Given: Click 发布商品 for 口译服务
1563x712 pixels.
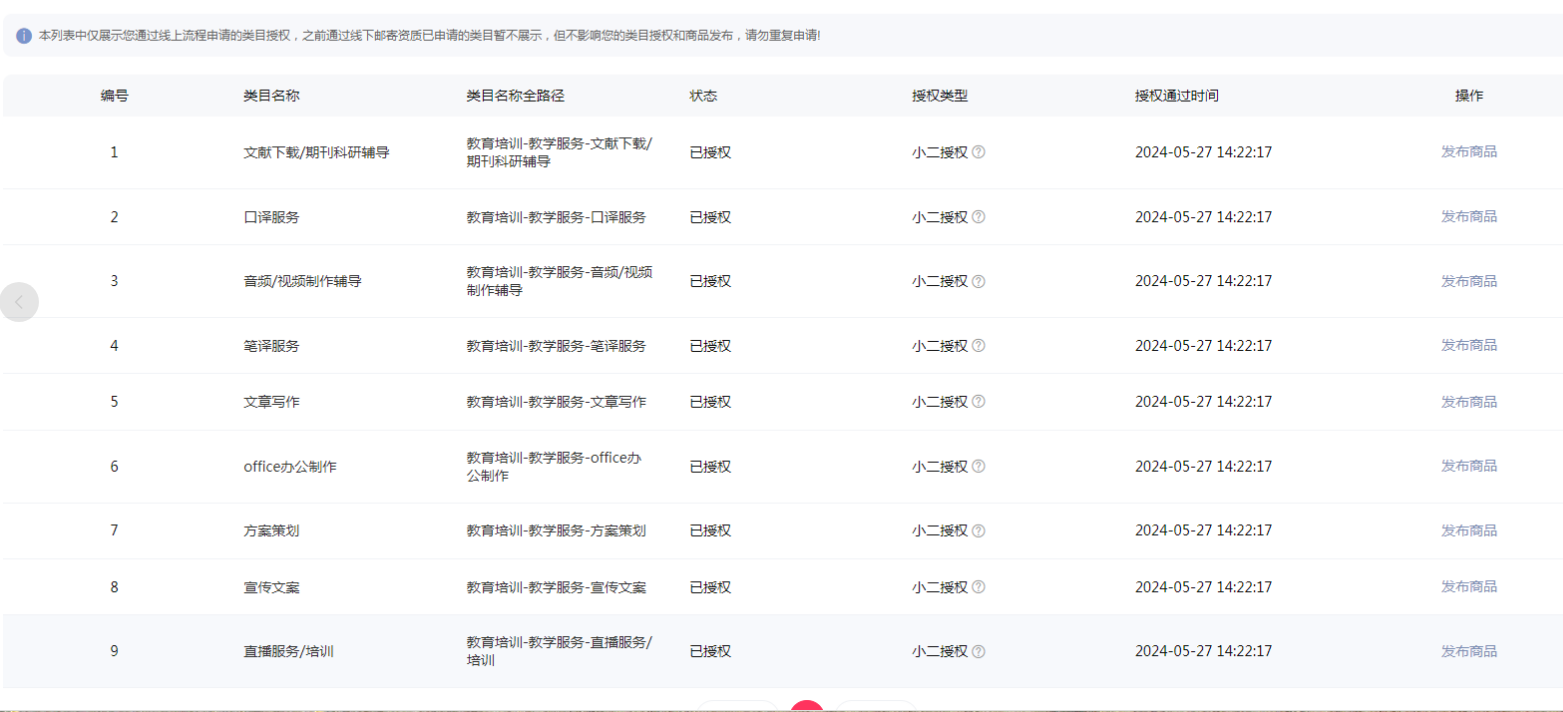Looking at the screenshot, I should pyautogui.click(x=1468, y=217).
